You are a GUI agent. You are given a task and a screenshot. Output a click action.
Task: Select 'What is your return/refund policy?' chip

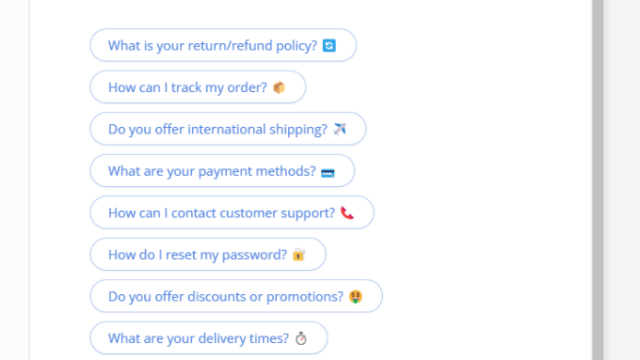(223, 45)
